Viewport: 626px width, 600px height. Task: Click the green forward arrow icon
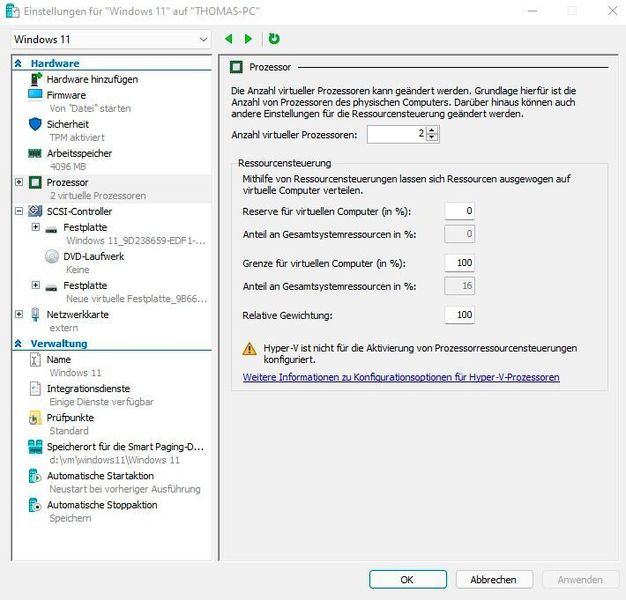pyautogui.click(x=248, y=39)
